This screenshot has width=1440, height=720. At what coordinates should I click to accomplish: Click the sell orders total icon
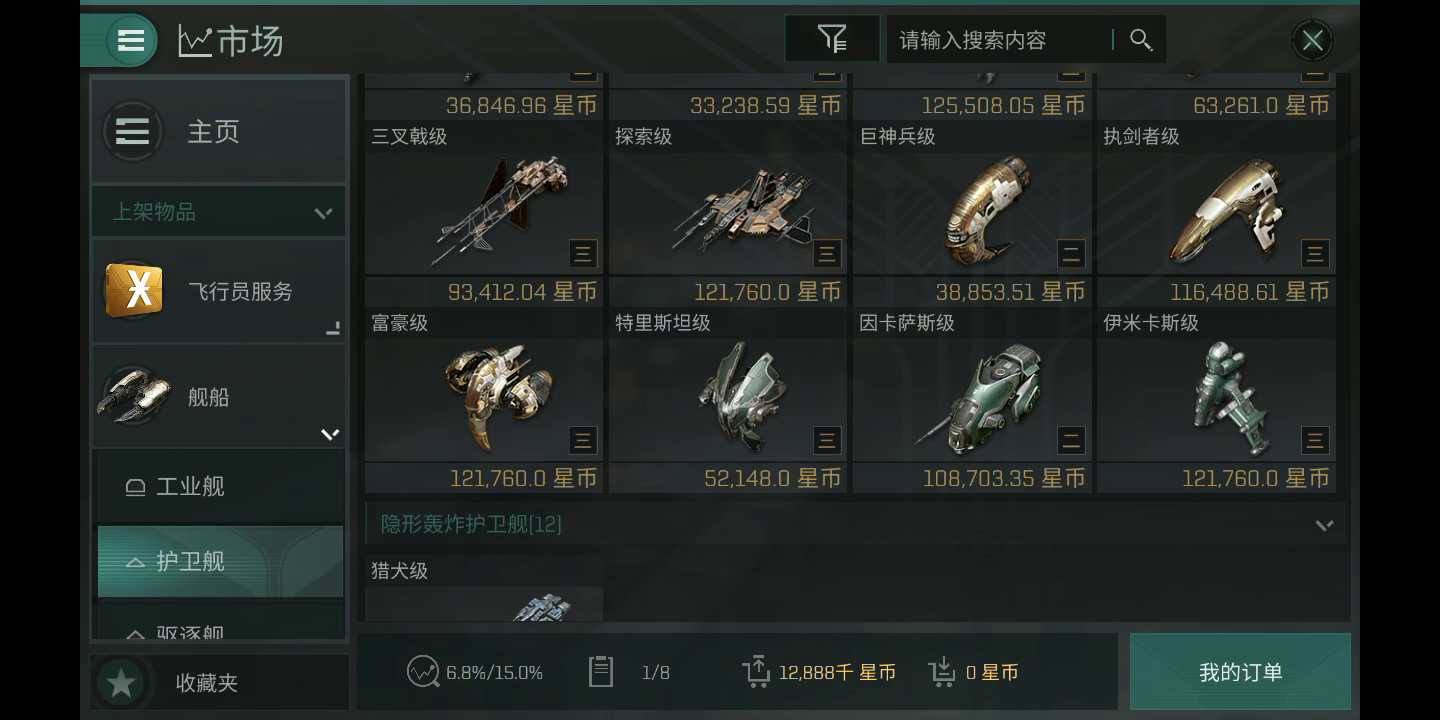pyautogui.click(x=757, y=672)
